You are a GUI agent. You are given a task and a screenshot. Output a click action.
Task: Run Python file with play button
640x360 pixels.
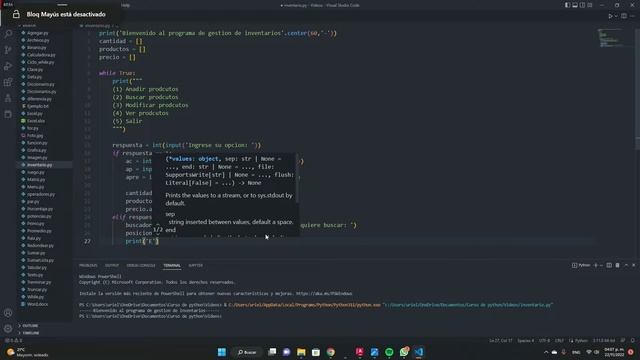pyautogui.click(x=610, y=16)
